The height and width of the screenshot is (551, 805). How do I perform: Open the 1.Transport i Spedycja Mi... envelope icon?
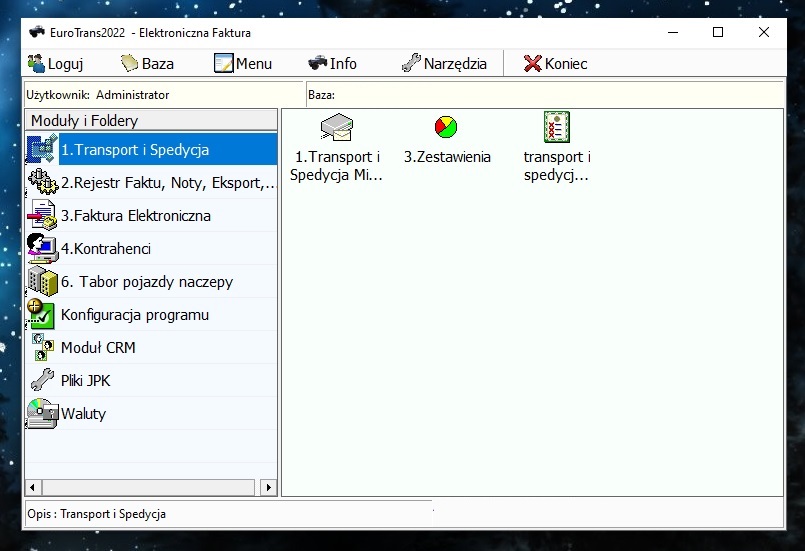click(336, 127)
